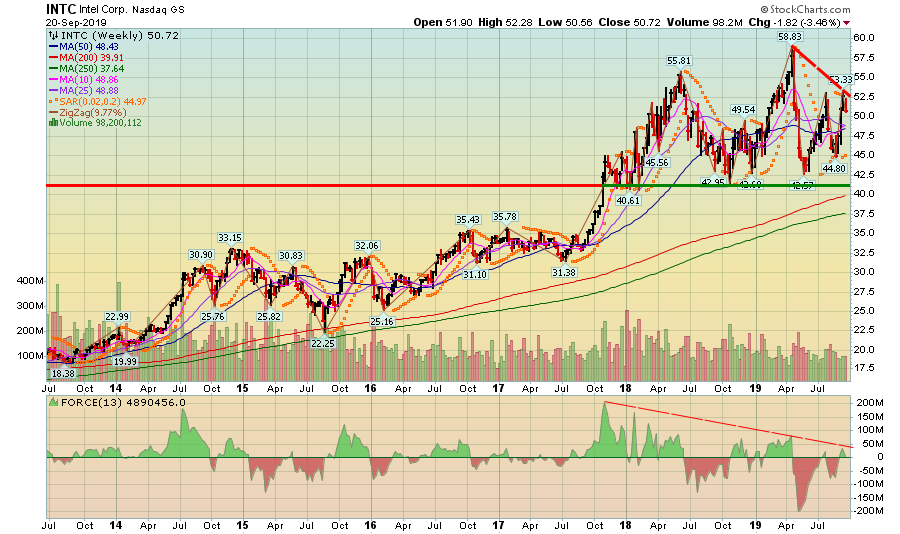Viewport: 900px width, 534px height.
Task: Click the red down arrow beside Chg
Action: pyautogui.click(x=846, y=22)
